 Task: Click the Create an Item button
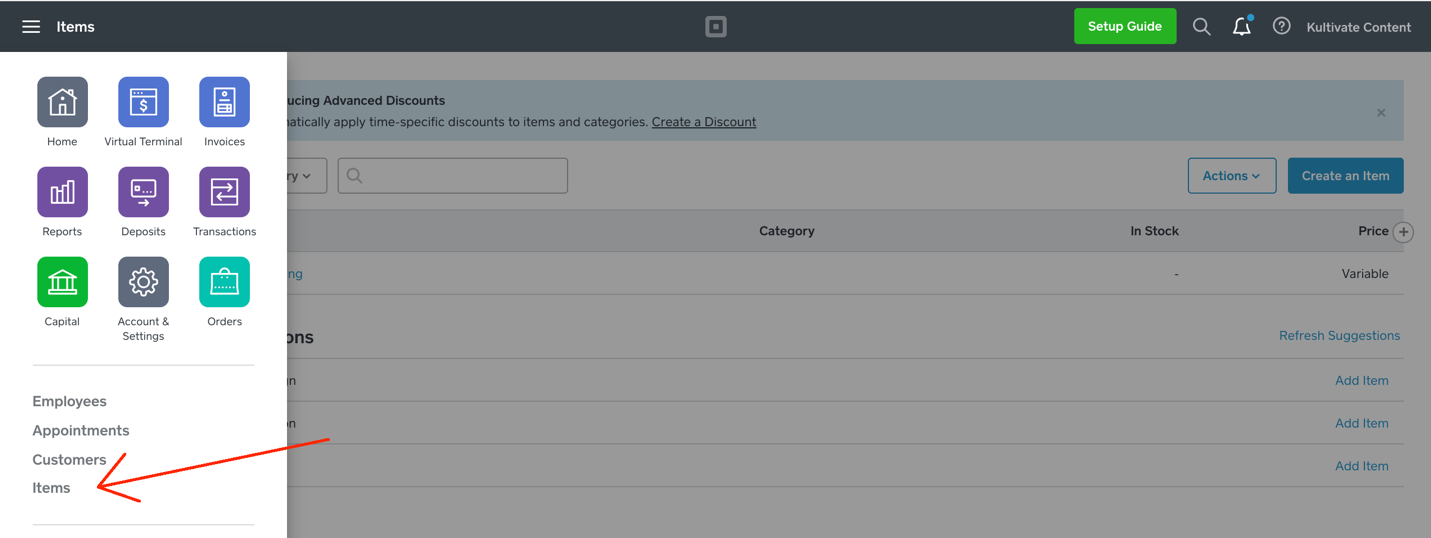(x=1345, y=175)
